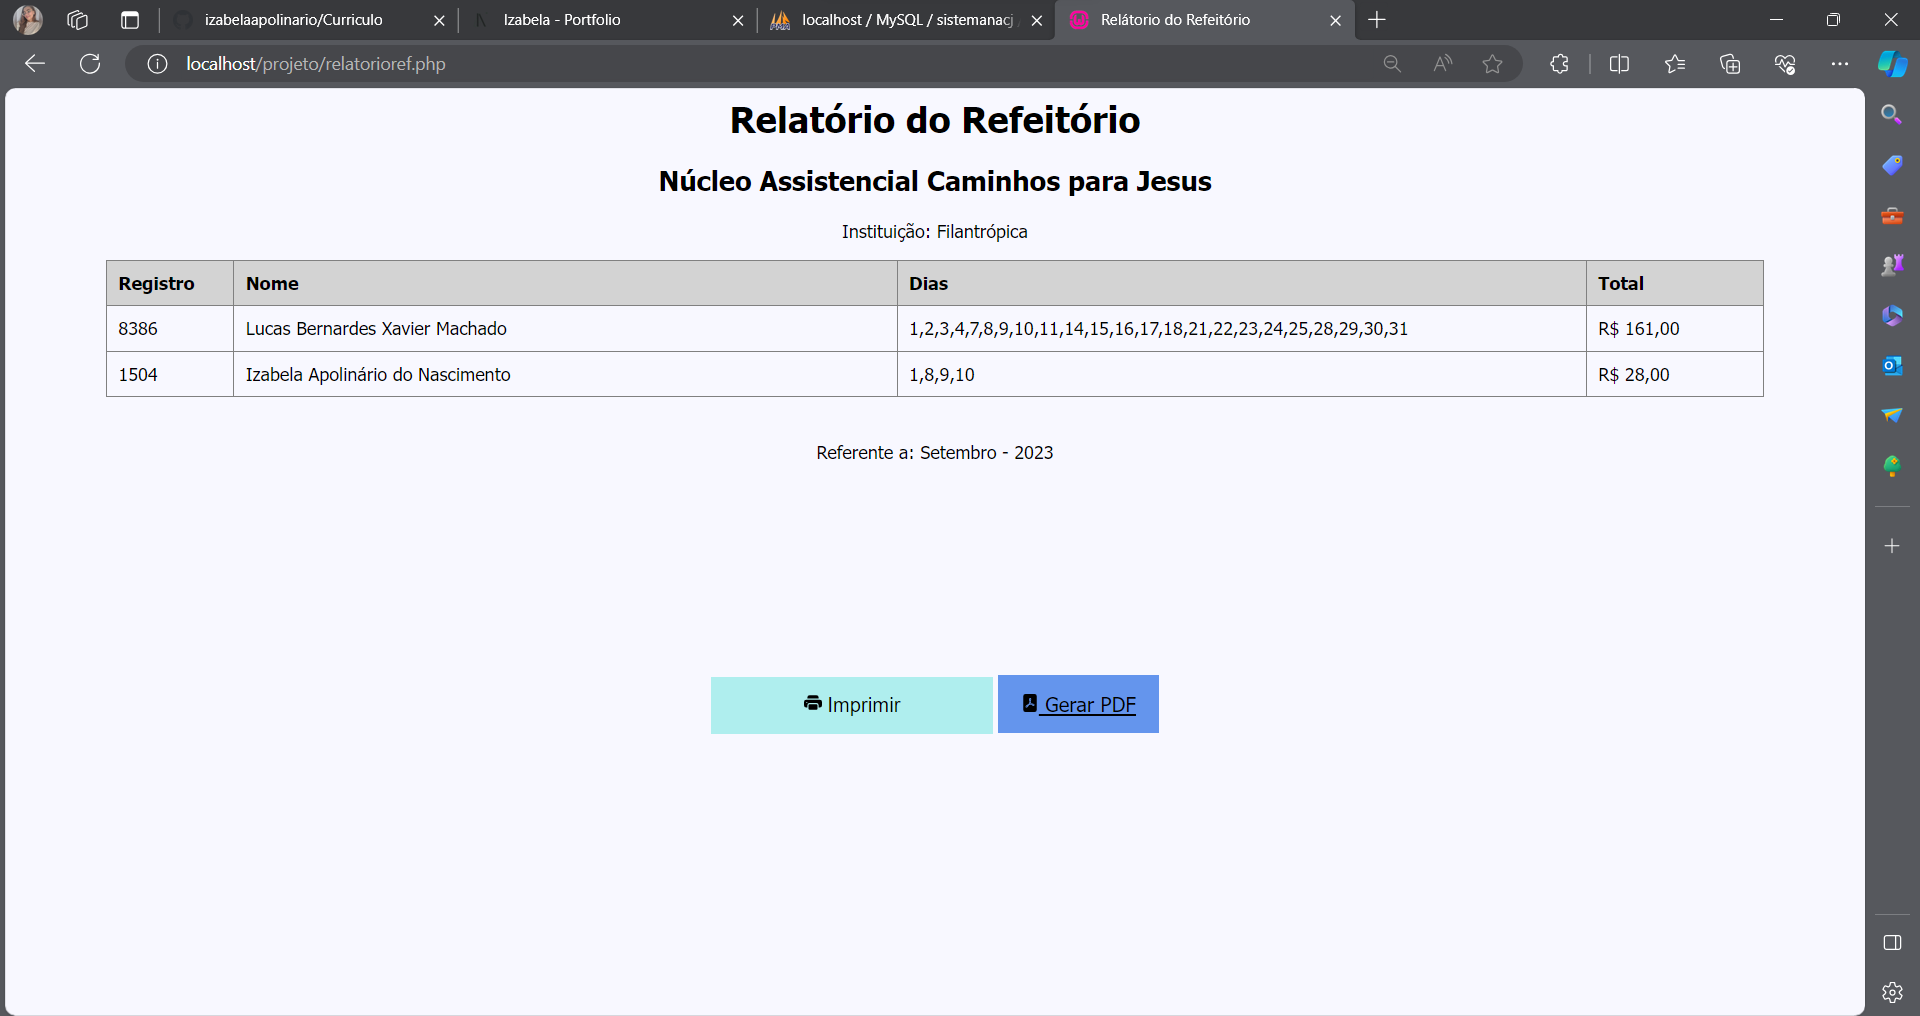Click the address bar URL field
This screenshot has width=1920, height=1016.
pos(700,64)
